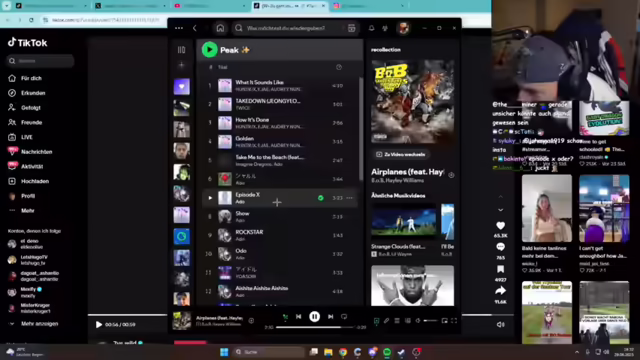Play the Peak playlist green button

point(209,50)
